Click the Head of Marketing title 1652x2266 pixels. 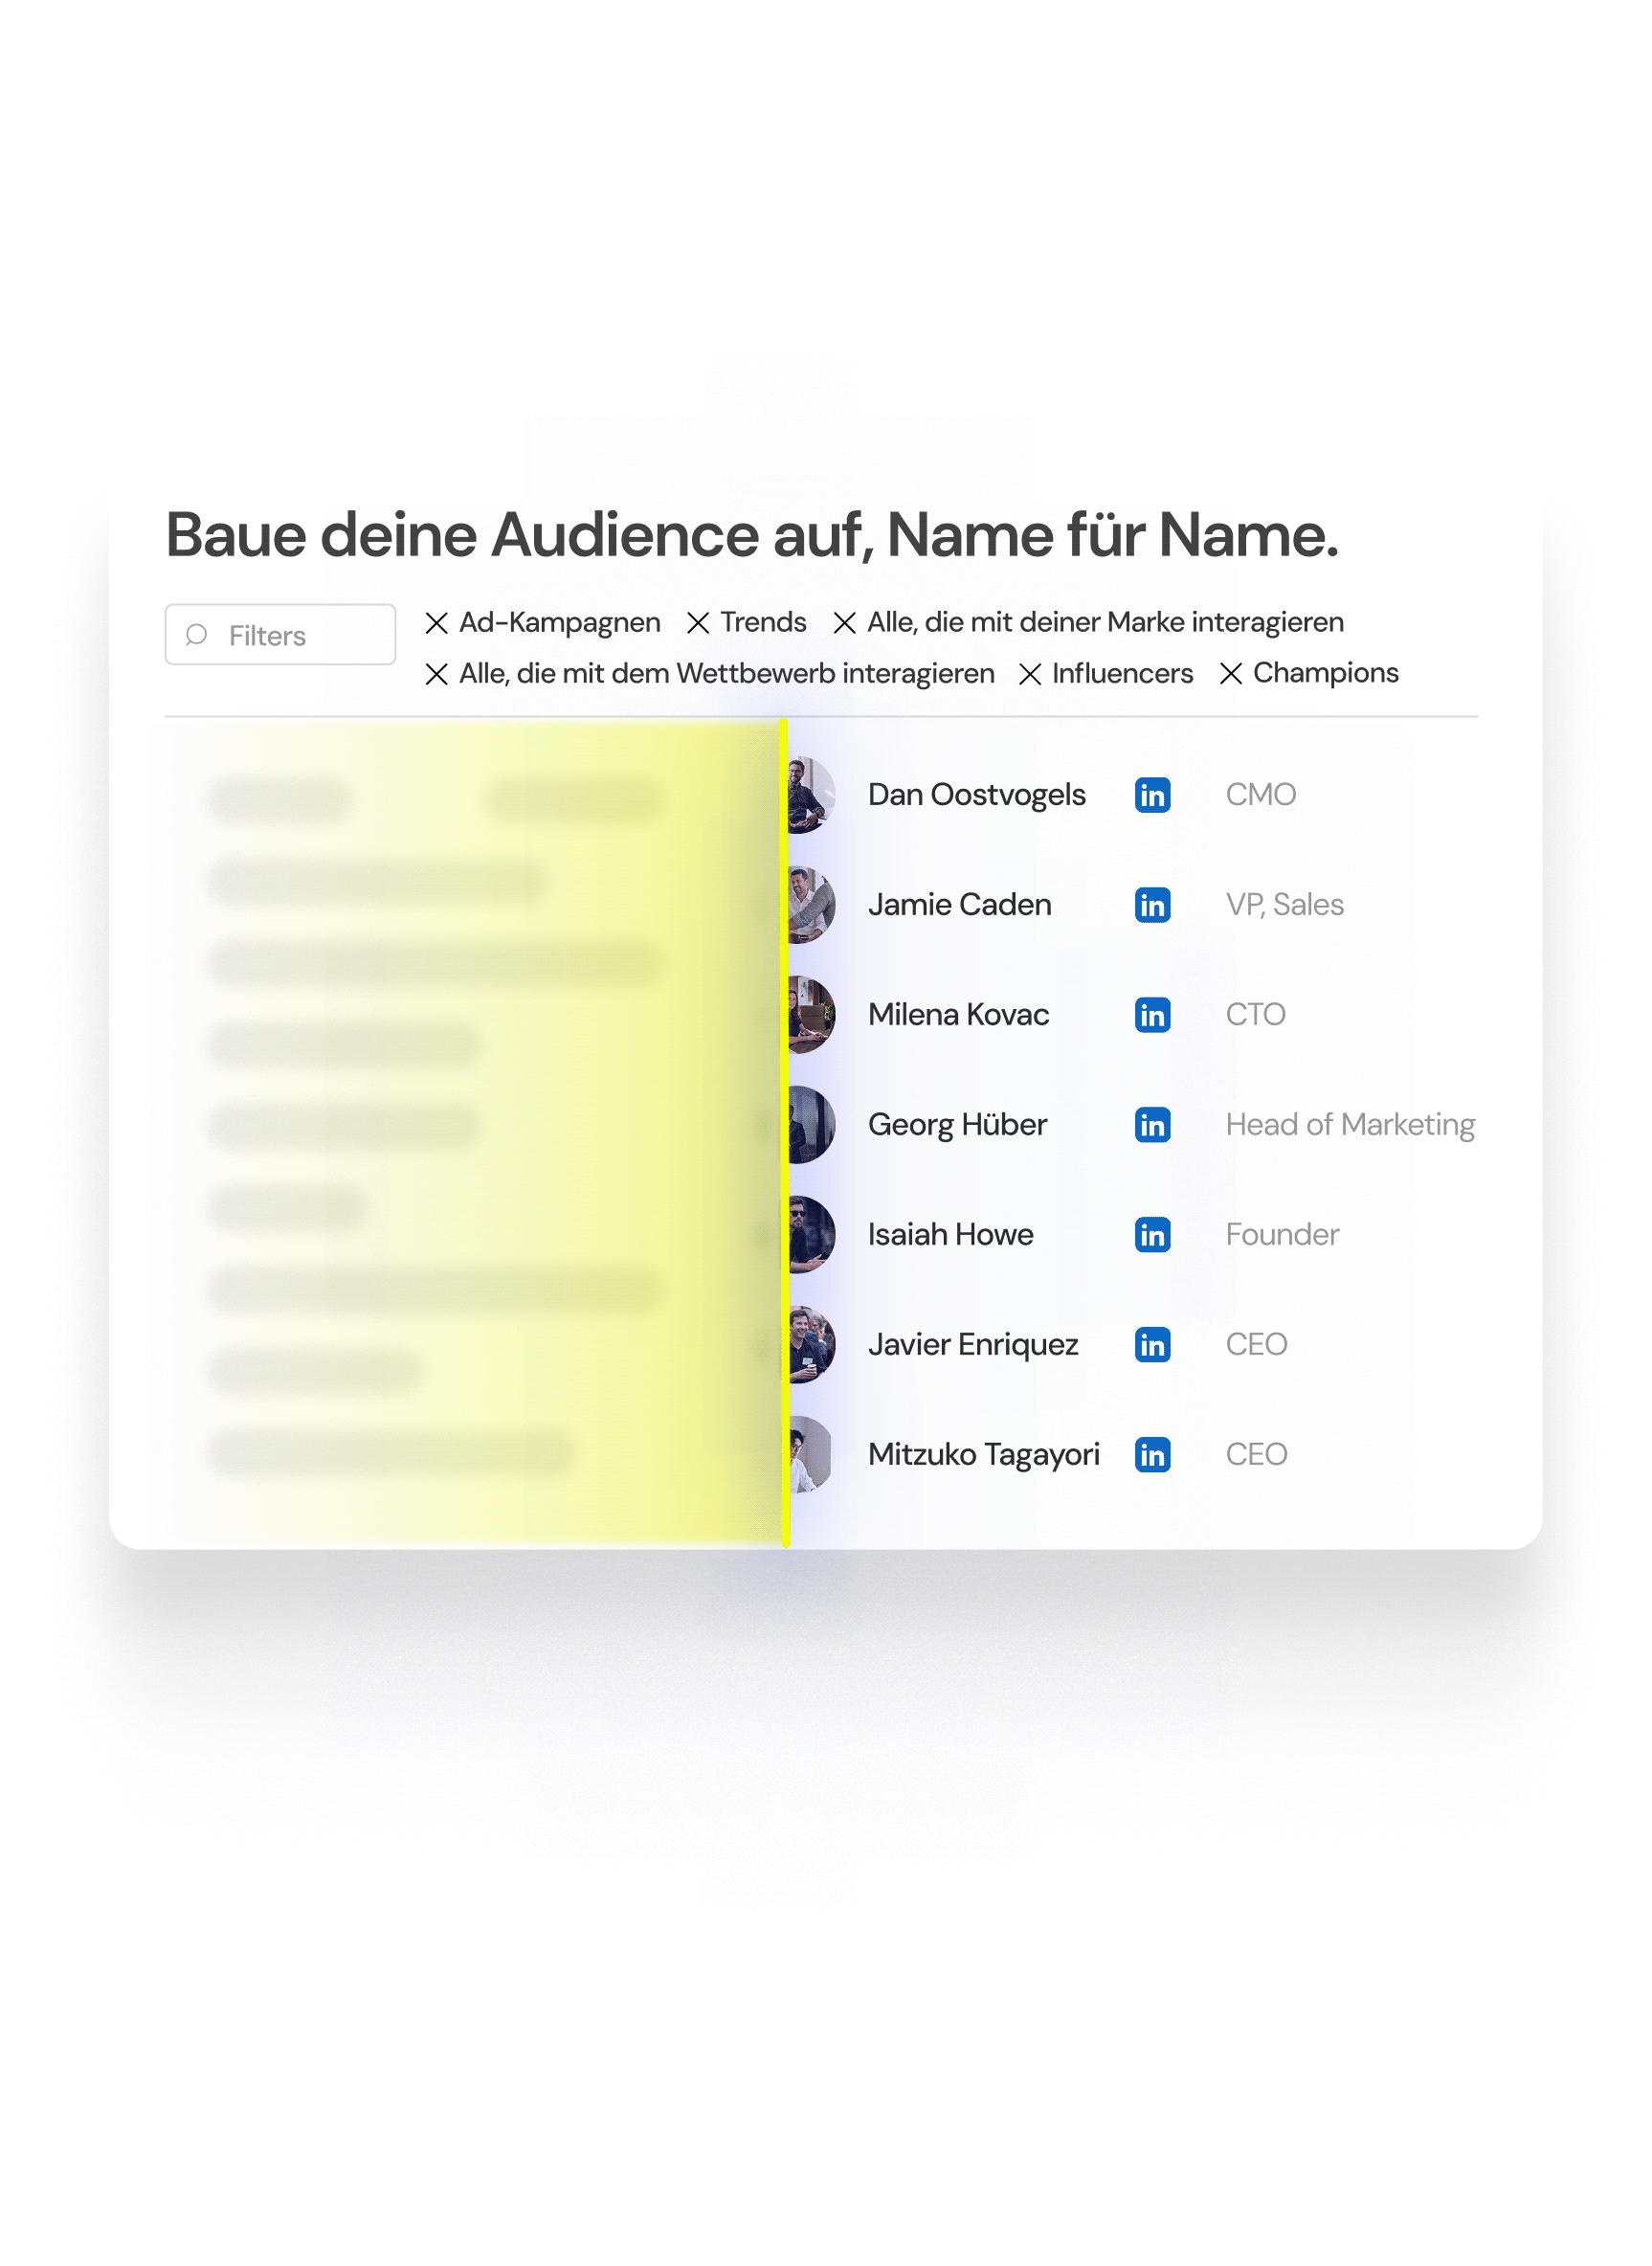click(x=1350, y=1125)
